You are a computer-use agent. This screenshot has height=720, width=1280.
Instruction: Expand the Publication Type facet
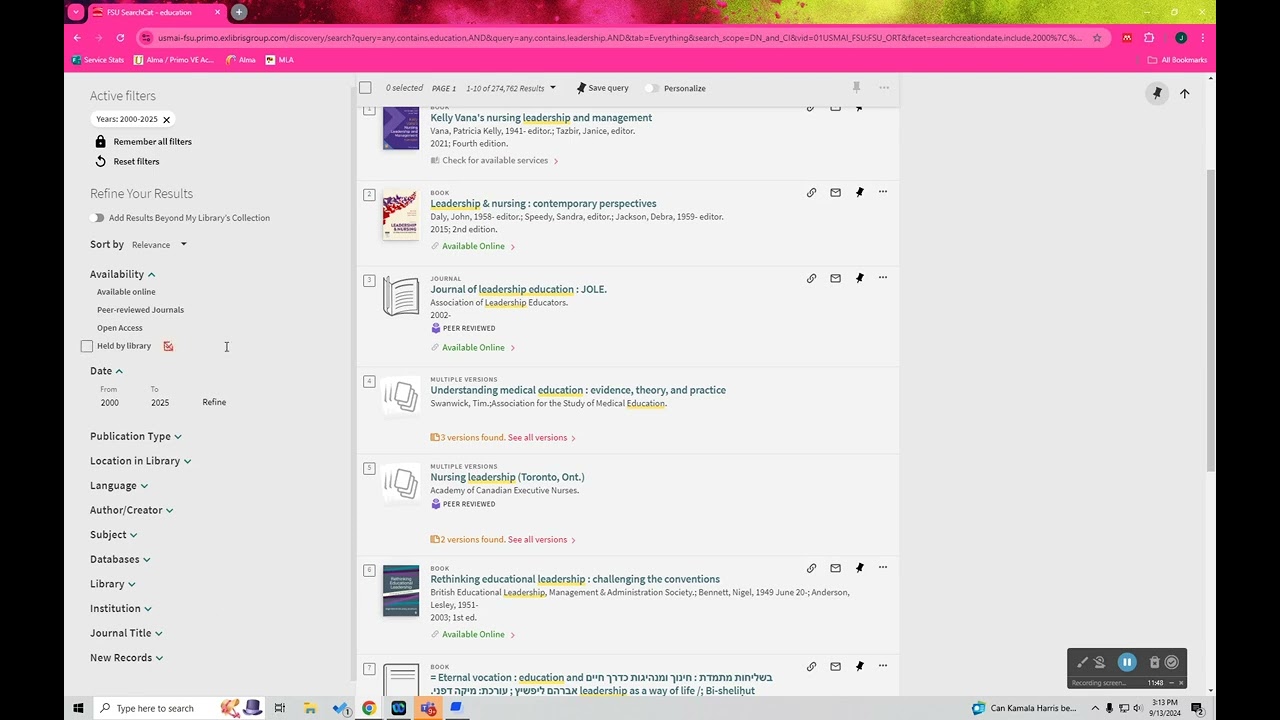point(136,436)
